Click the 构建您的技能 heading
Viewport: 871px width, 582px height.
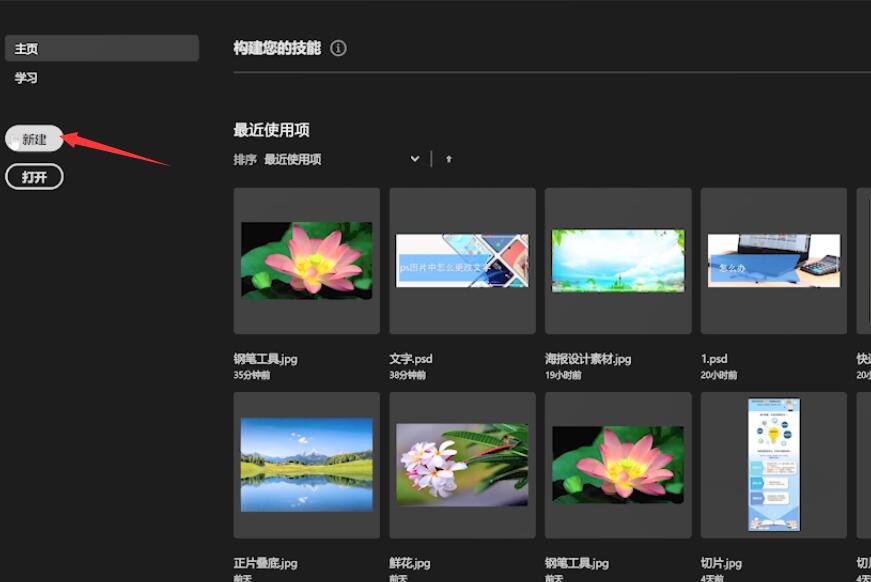coord(277,48)
